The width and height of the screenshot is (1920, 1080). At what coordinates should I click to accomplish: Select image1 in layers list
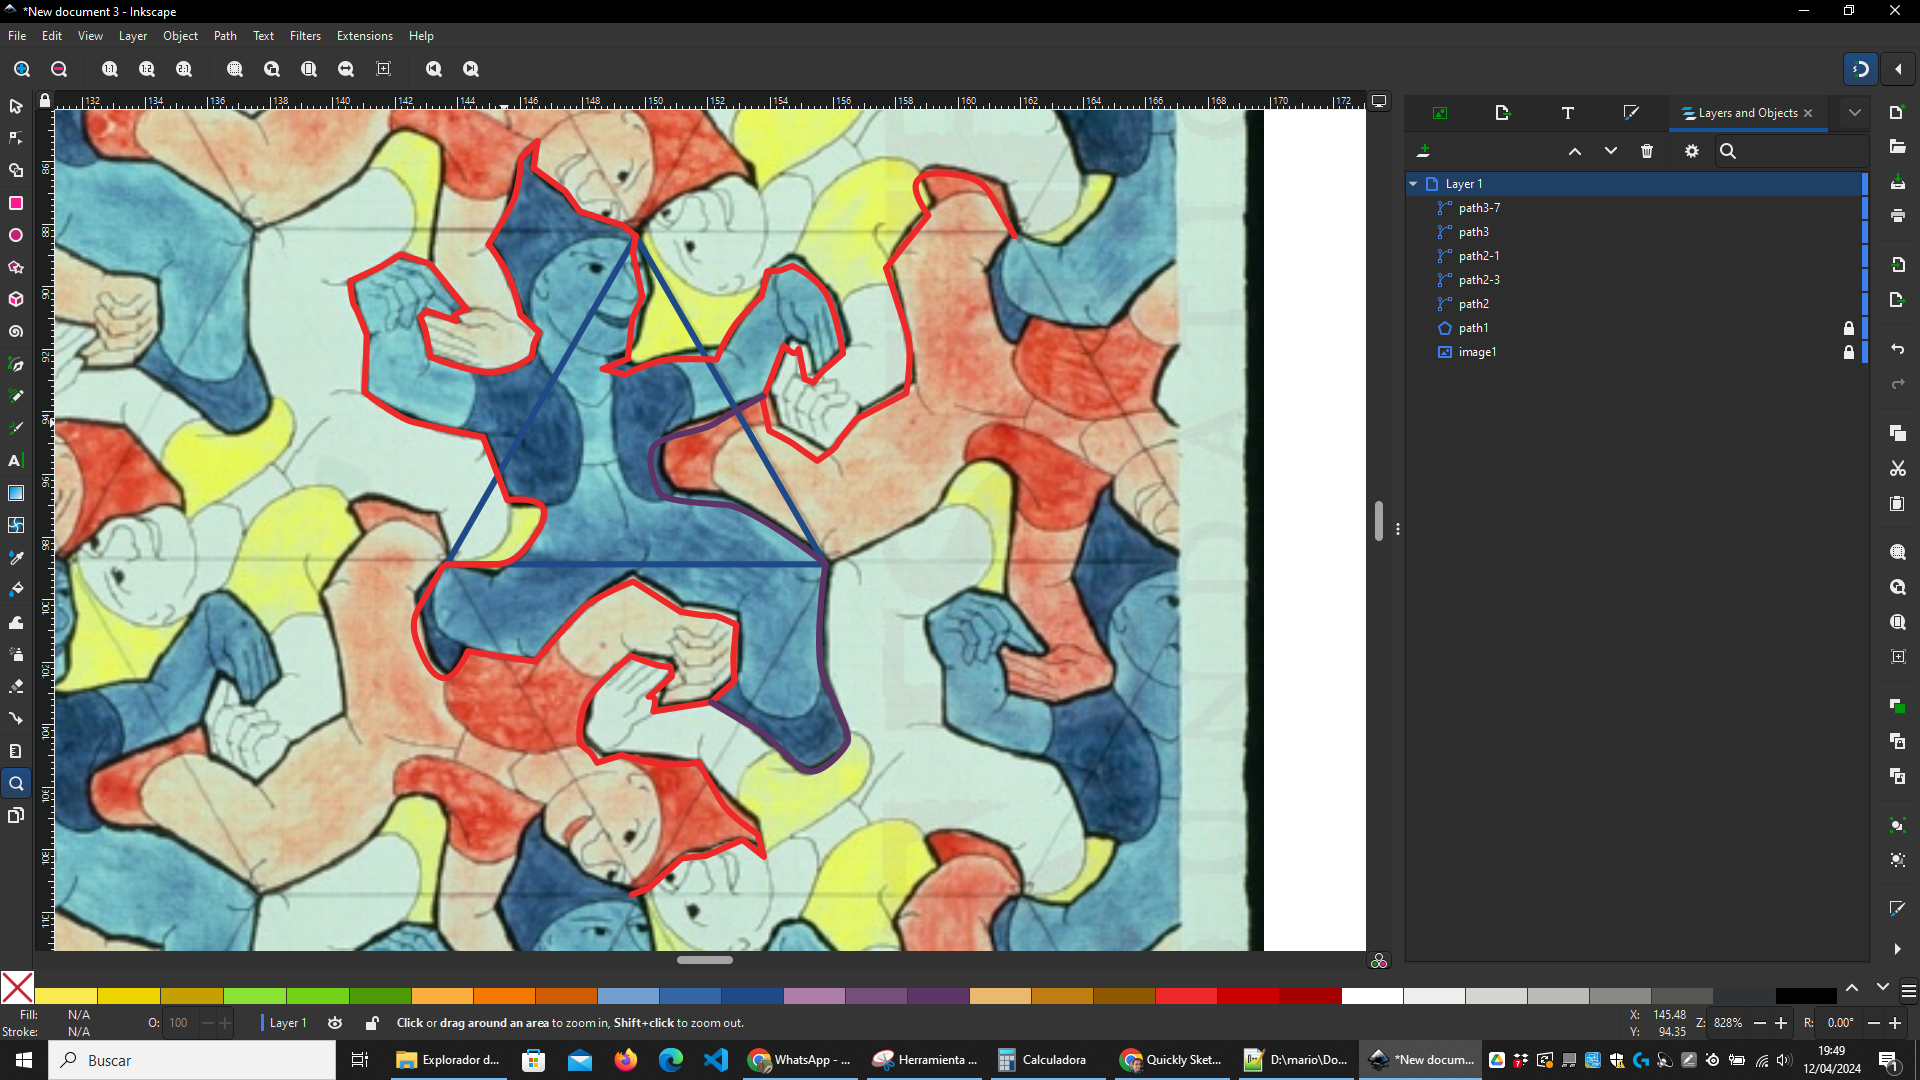1635,352
